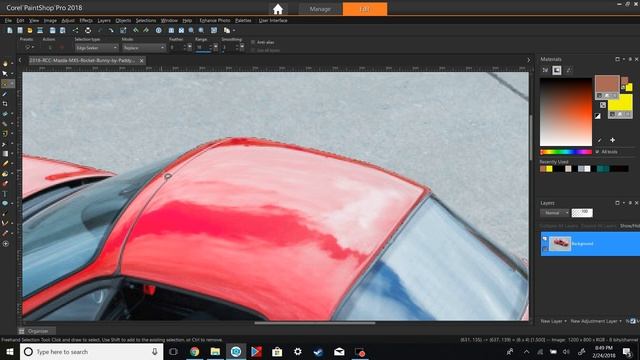Click the Share toolbar icon

click(76, 30)
